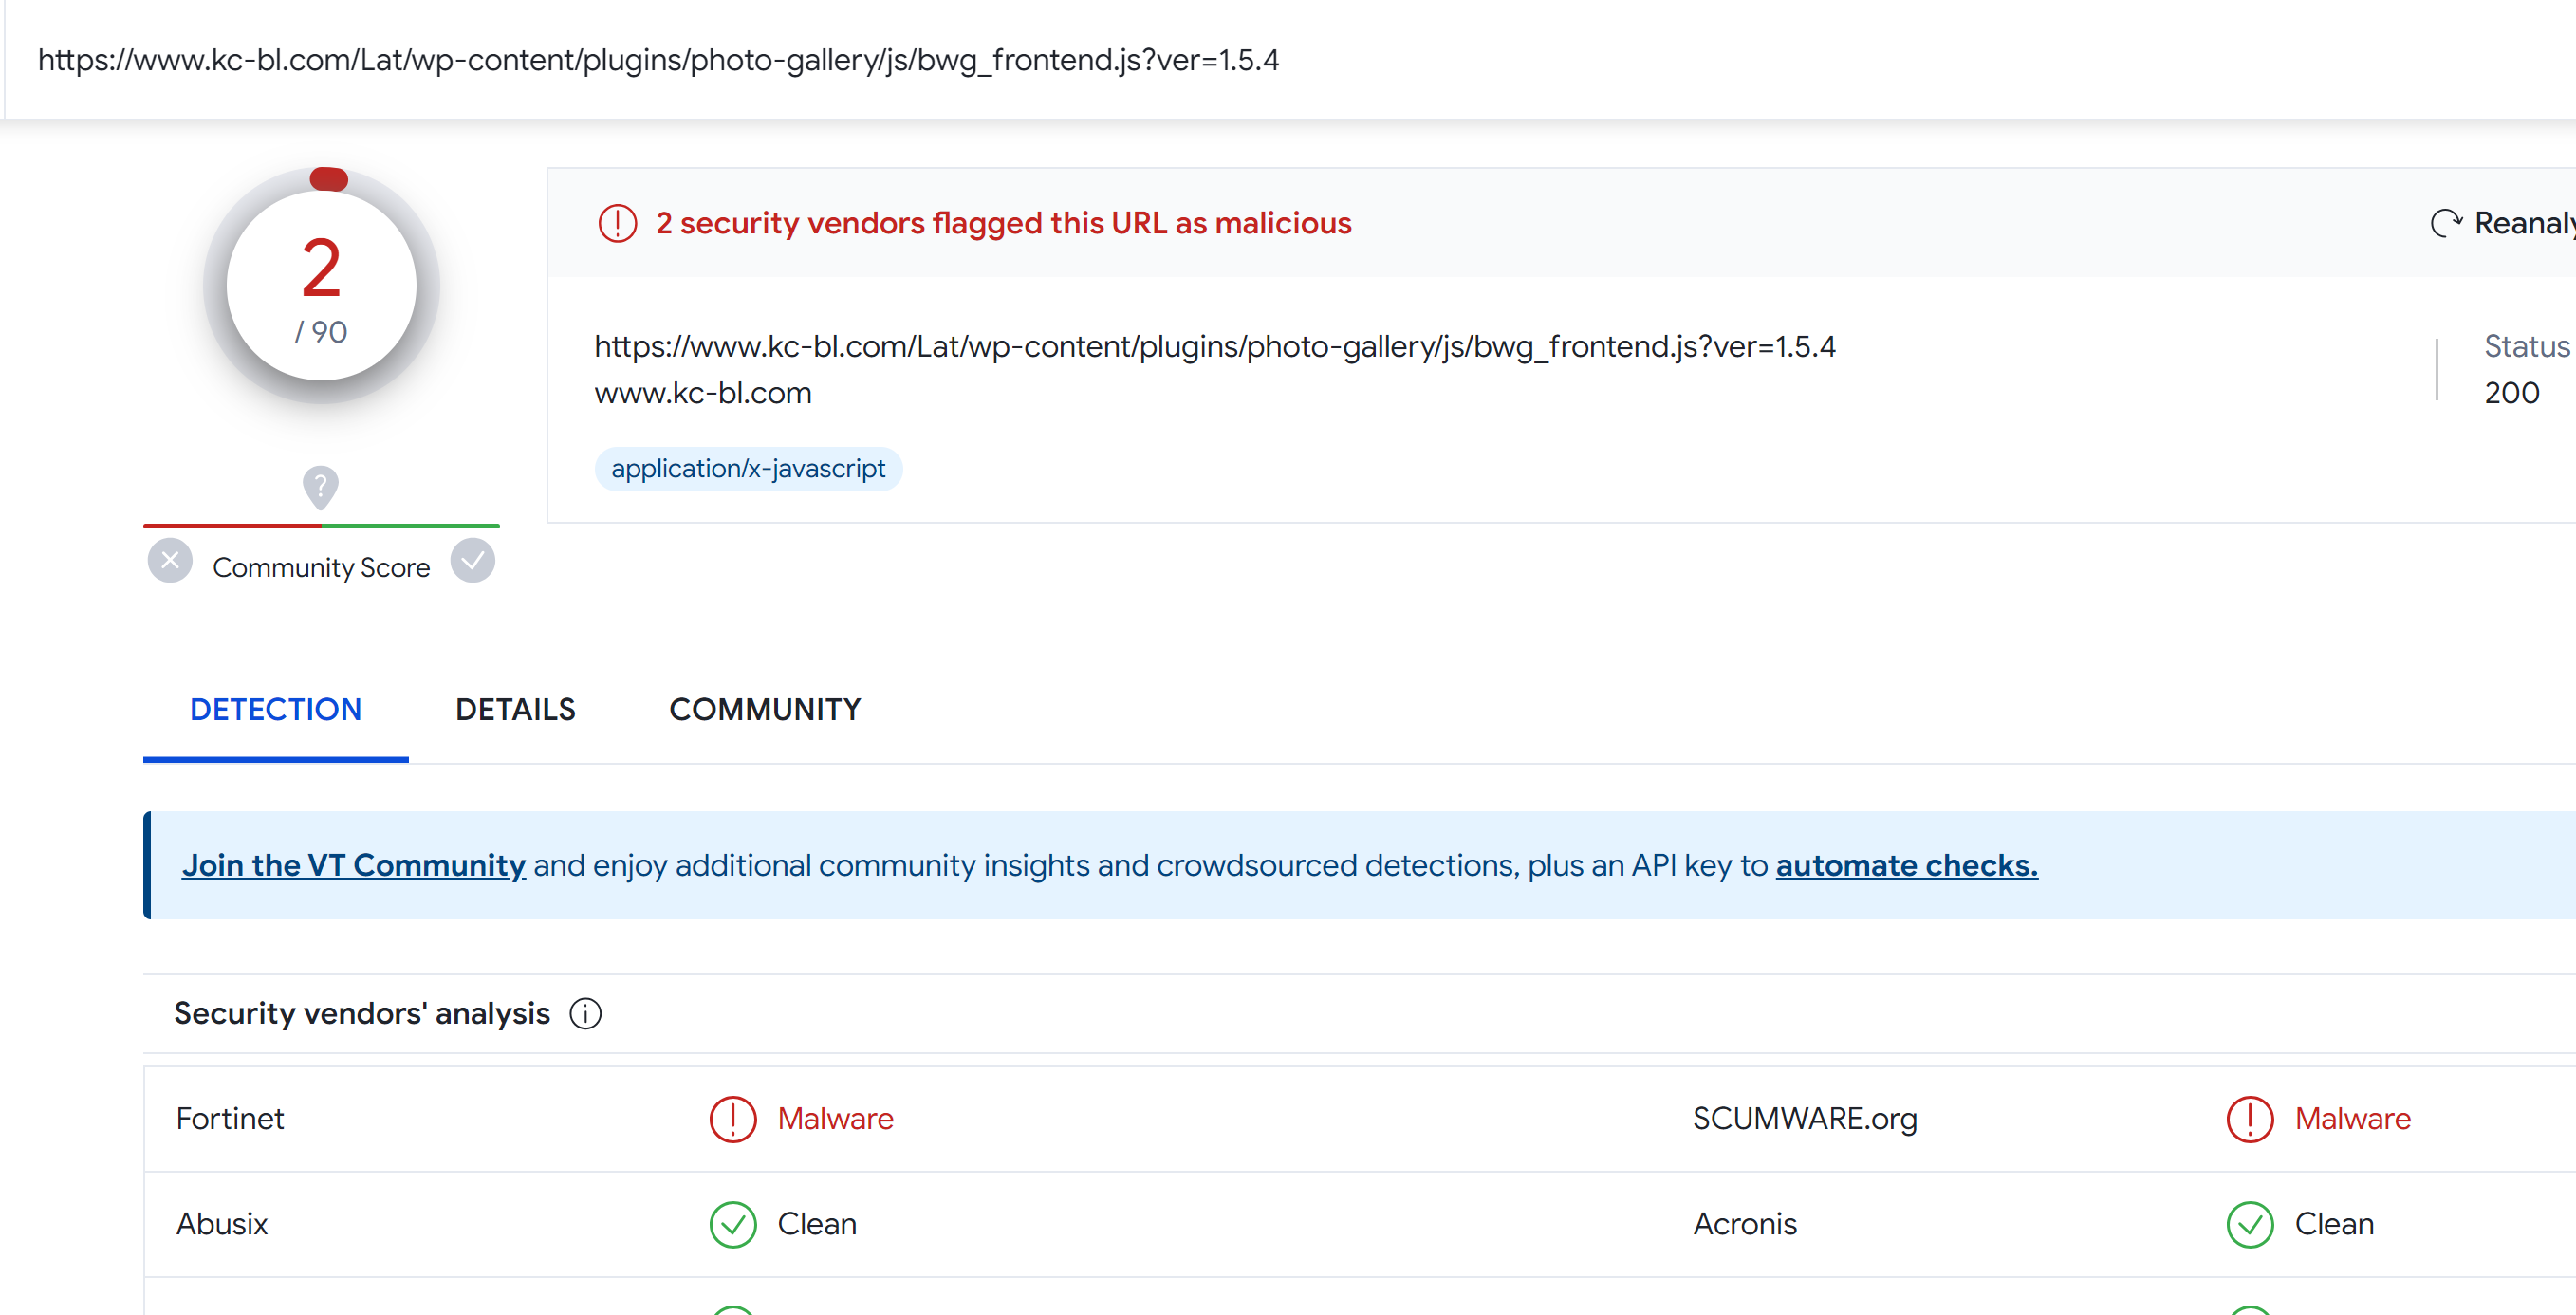The height and width of the screenshot is (1315, 2576).
Task: Click the Fortinet vendor name
Action: [x=230, y=1119]
